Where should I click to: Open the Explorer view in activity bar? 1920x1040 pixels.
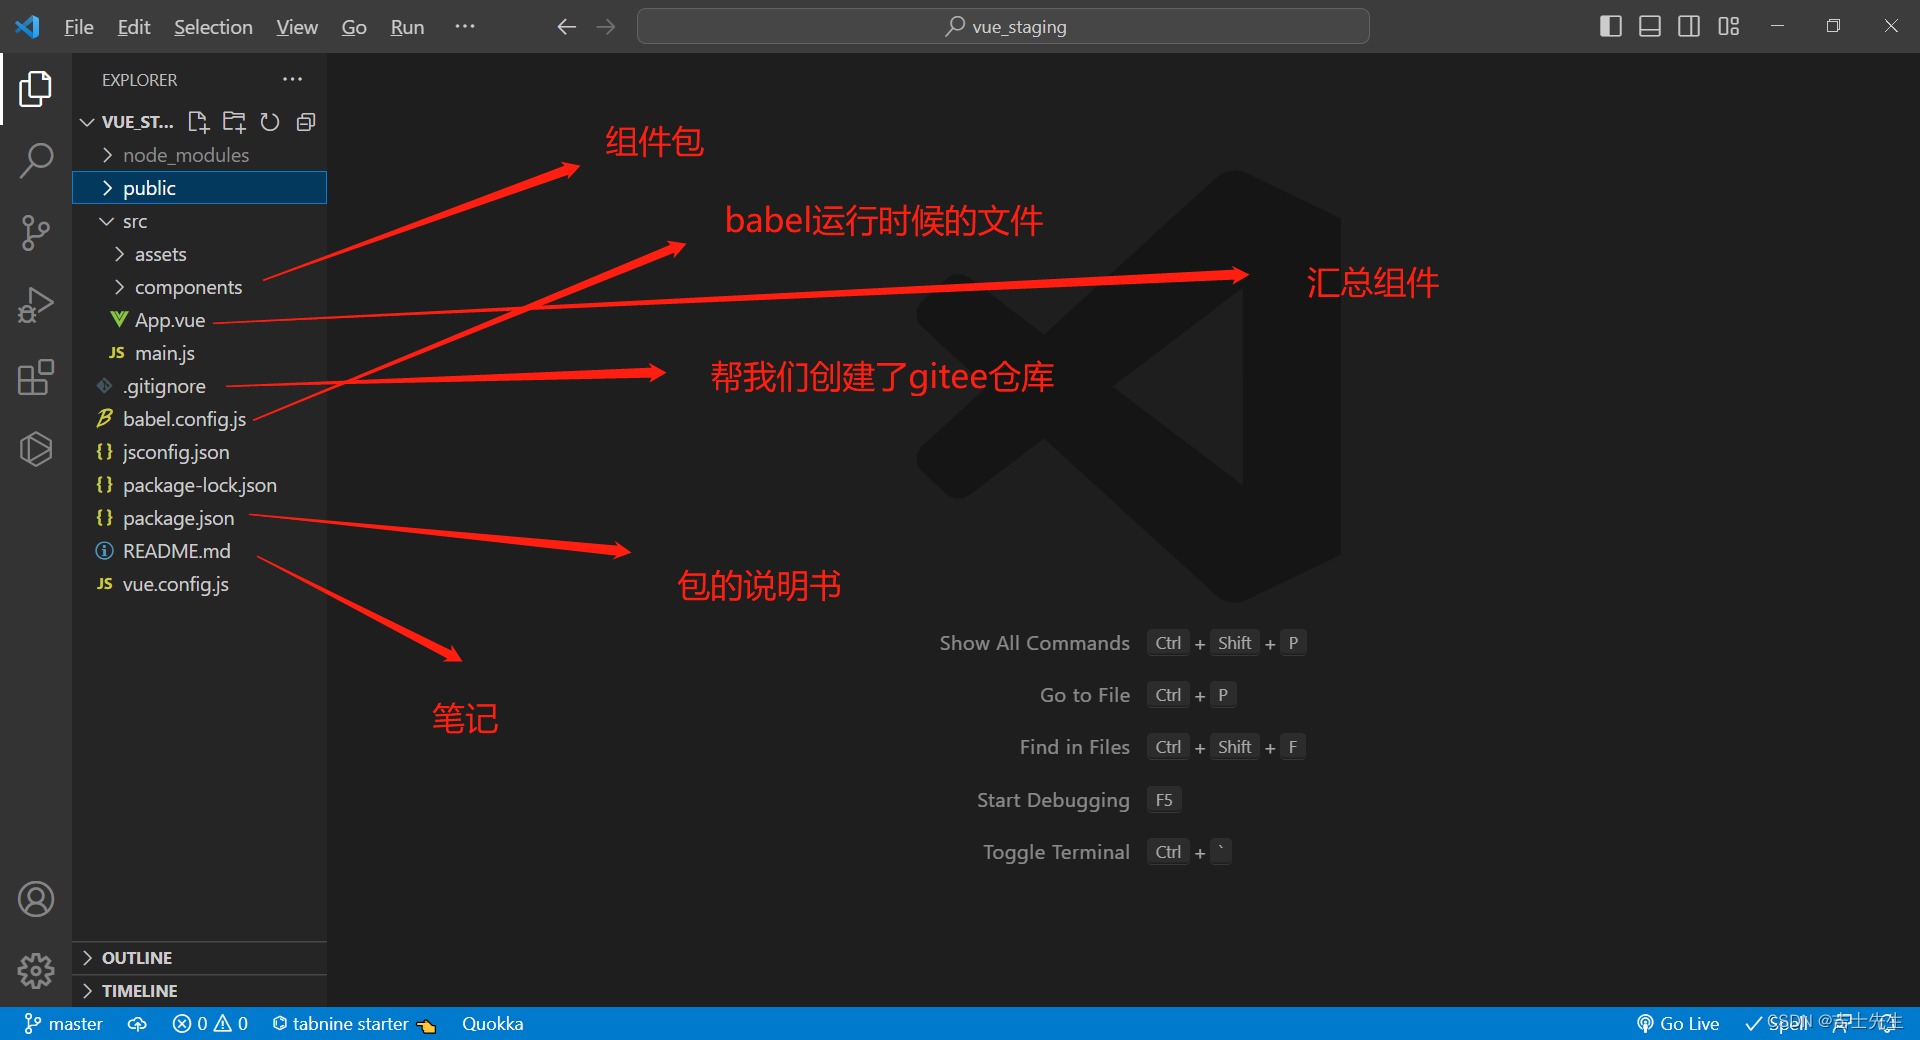tap(35, 89)
